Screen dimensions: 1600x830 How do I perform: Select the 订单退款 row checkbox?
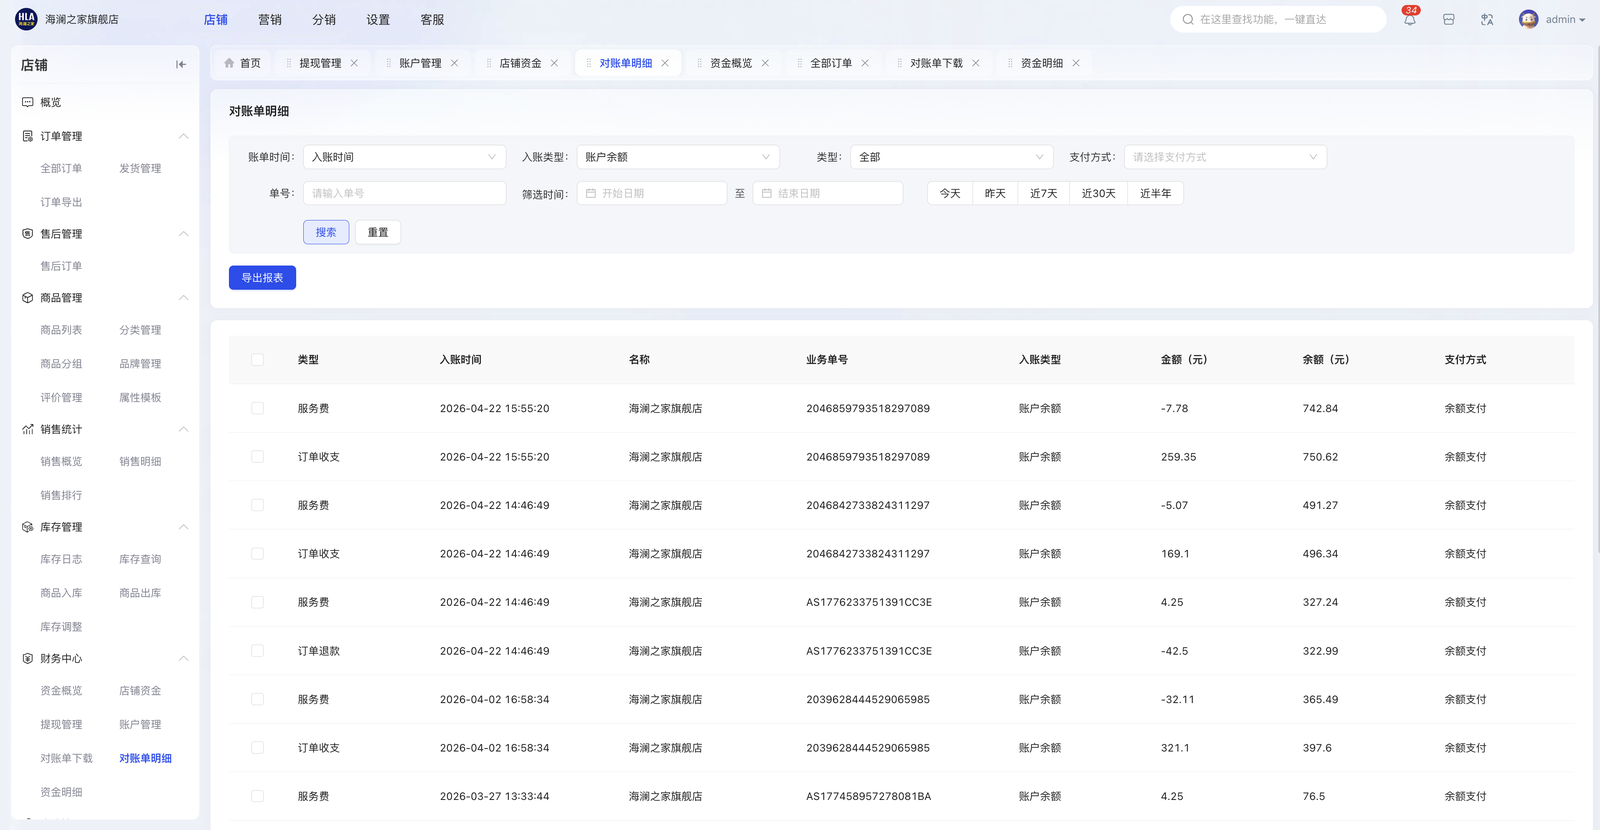tap(258, 651)
